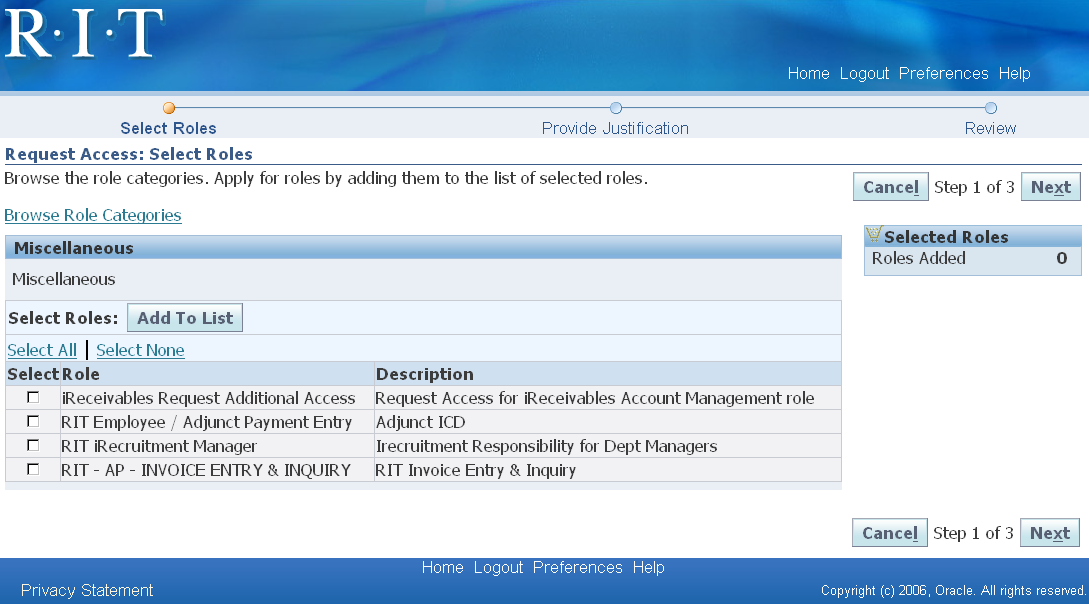Open the Privacy Statement link
This screenshot has width=1089, height=605.
[87, 590]
